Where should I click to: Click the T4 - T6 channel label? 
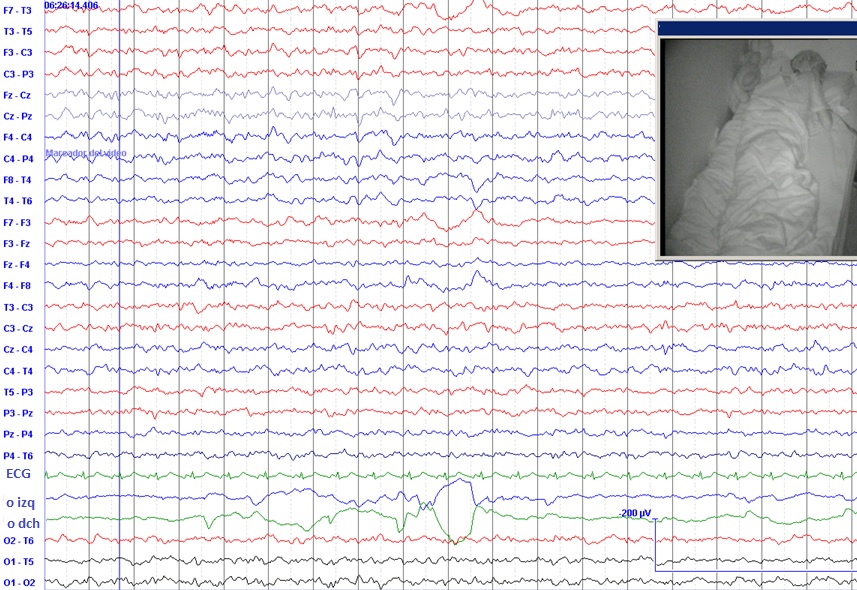coord(17,201)
